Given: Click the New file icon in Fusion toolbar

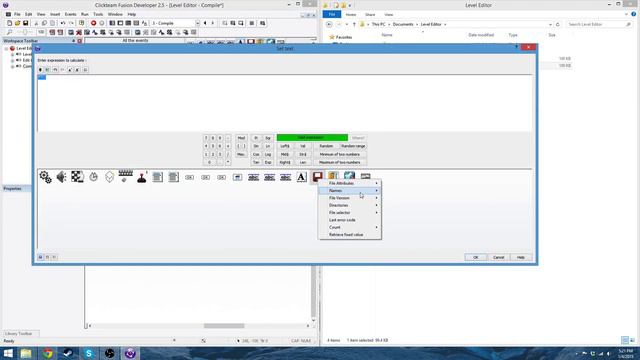Looking at the screenshot, I should [9, 23].
